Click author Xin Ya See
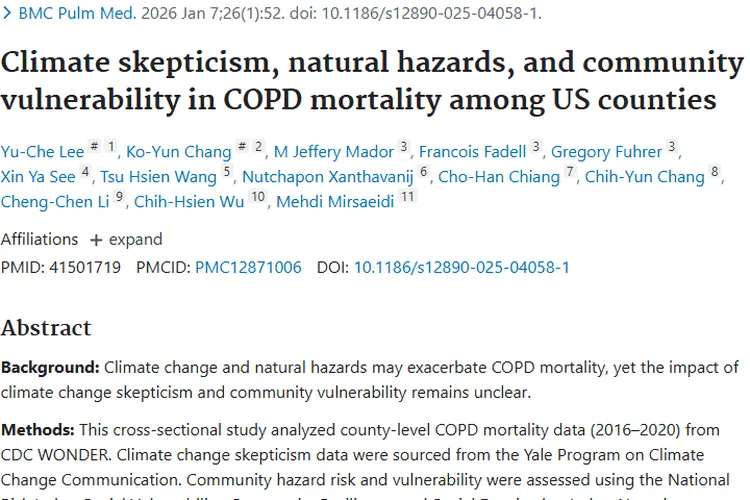Viewport: 750px width, 500px height. tap(38, 177)
